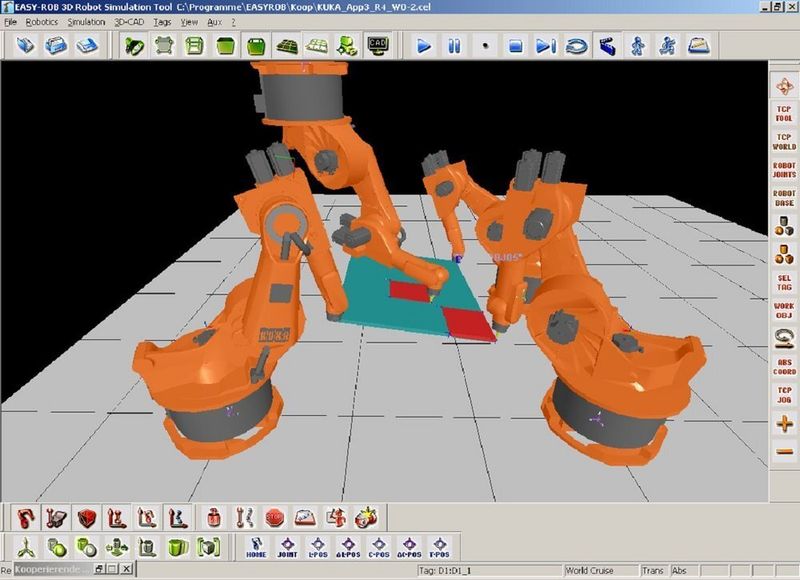Viewport: 800px width, 580px height.
Task: Click the blue loop repeat icon
Action: (x=577, y=46)
